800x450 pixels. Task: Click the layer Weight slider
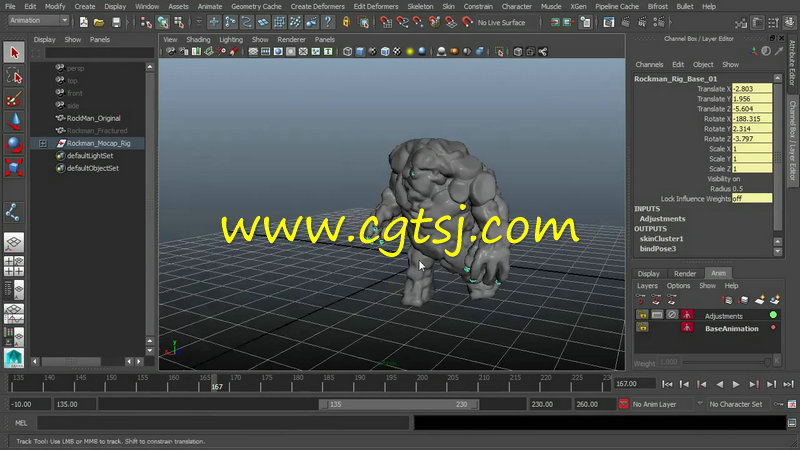726,362
